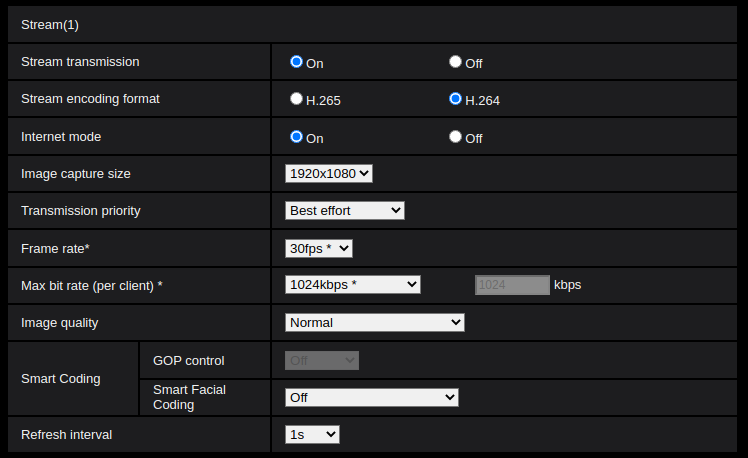Open the Image capture size dropdown
Viewport: 748px width, 458px height.
click(x=329, y=173)
